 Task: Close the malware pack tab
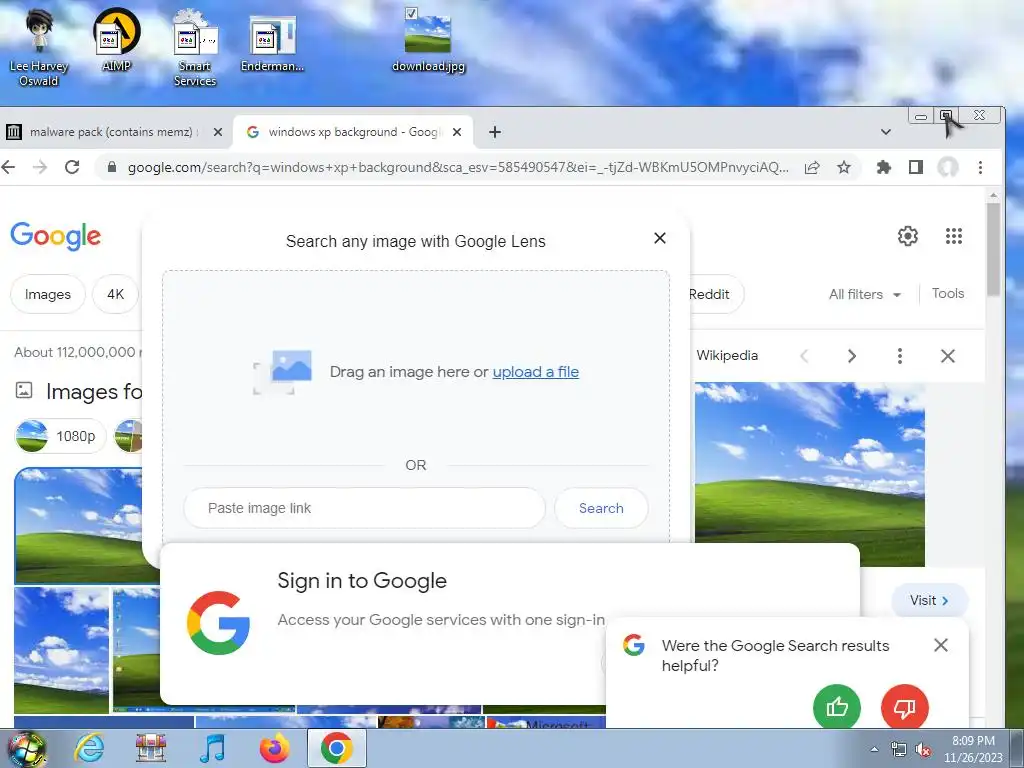tap(217, 132)
